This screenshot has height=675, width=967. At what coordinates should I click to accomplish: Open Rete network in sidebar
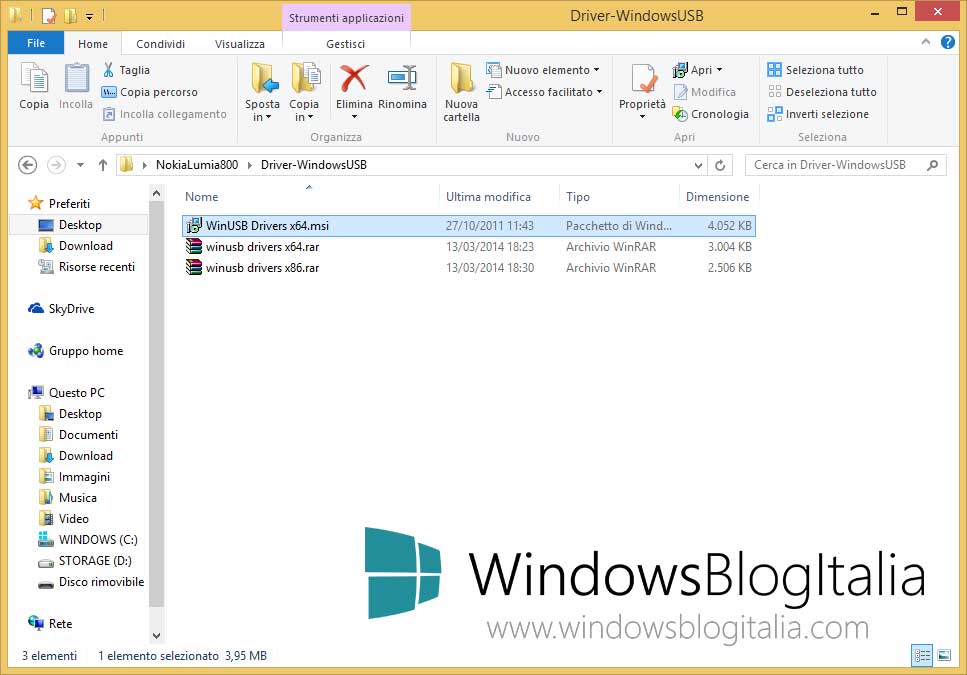pyautogui.click(x=50, y=623)
